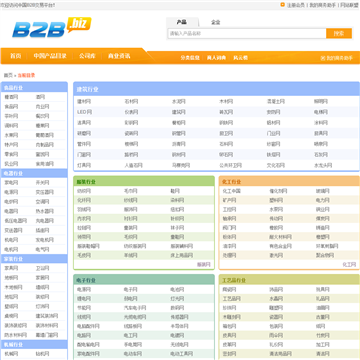360x360 pixels.
Task: Click 耐火材料网 in the 化工行业 panel
Action: 280,237
